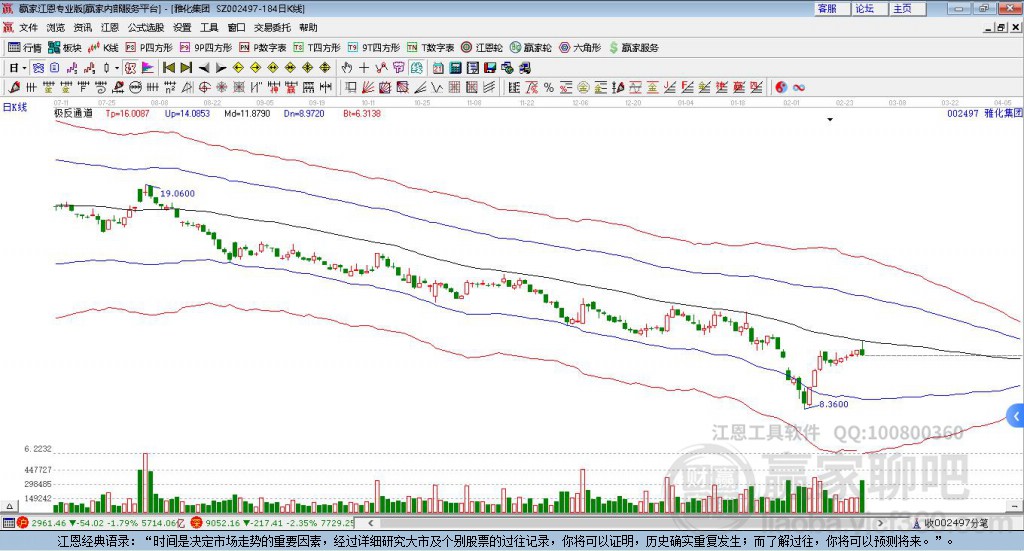Click the pink flag chart icon
This screenshot has width=1024, height=551.
coord(148,68)
